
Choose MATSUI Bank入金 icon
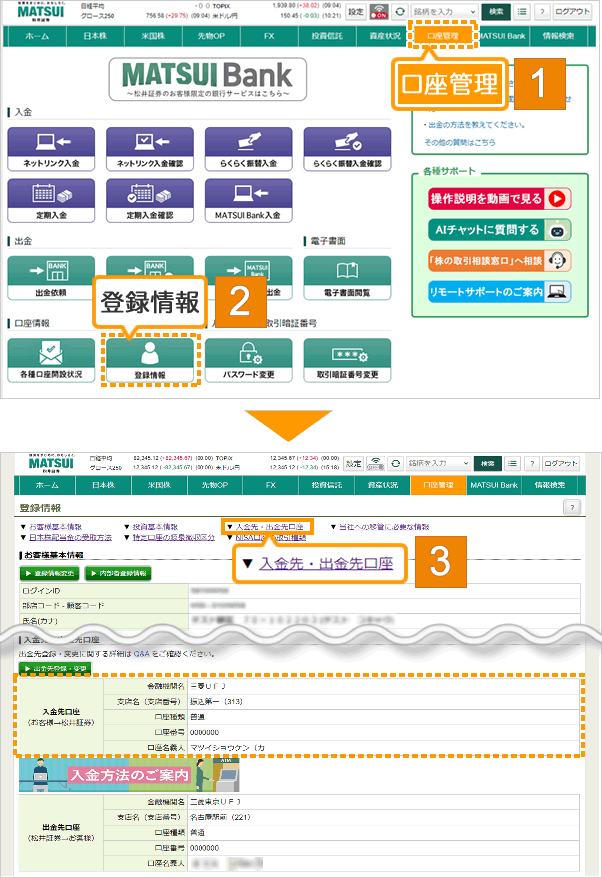249,200
